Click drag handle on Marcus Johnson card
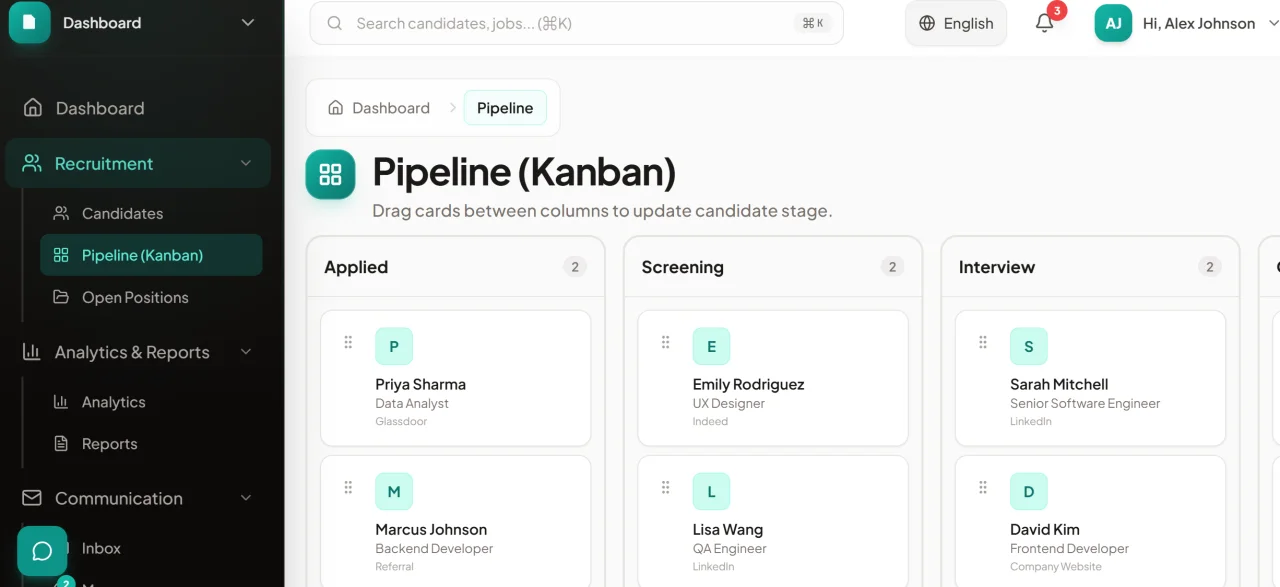 [348, 487]
